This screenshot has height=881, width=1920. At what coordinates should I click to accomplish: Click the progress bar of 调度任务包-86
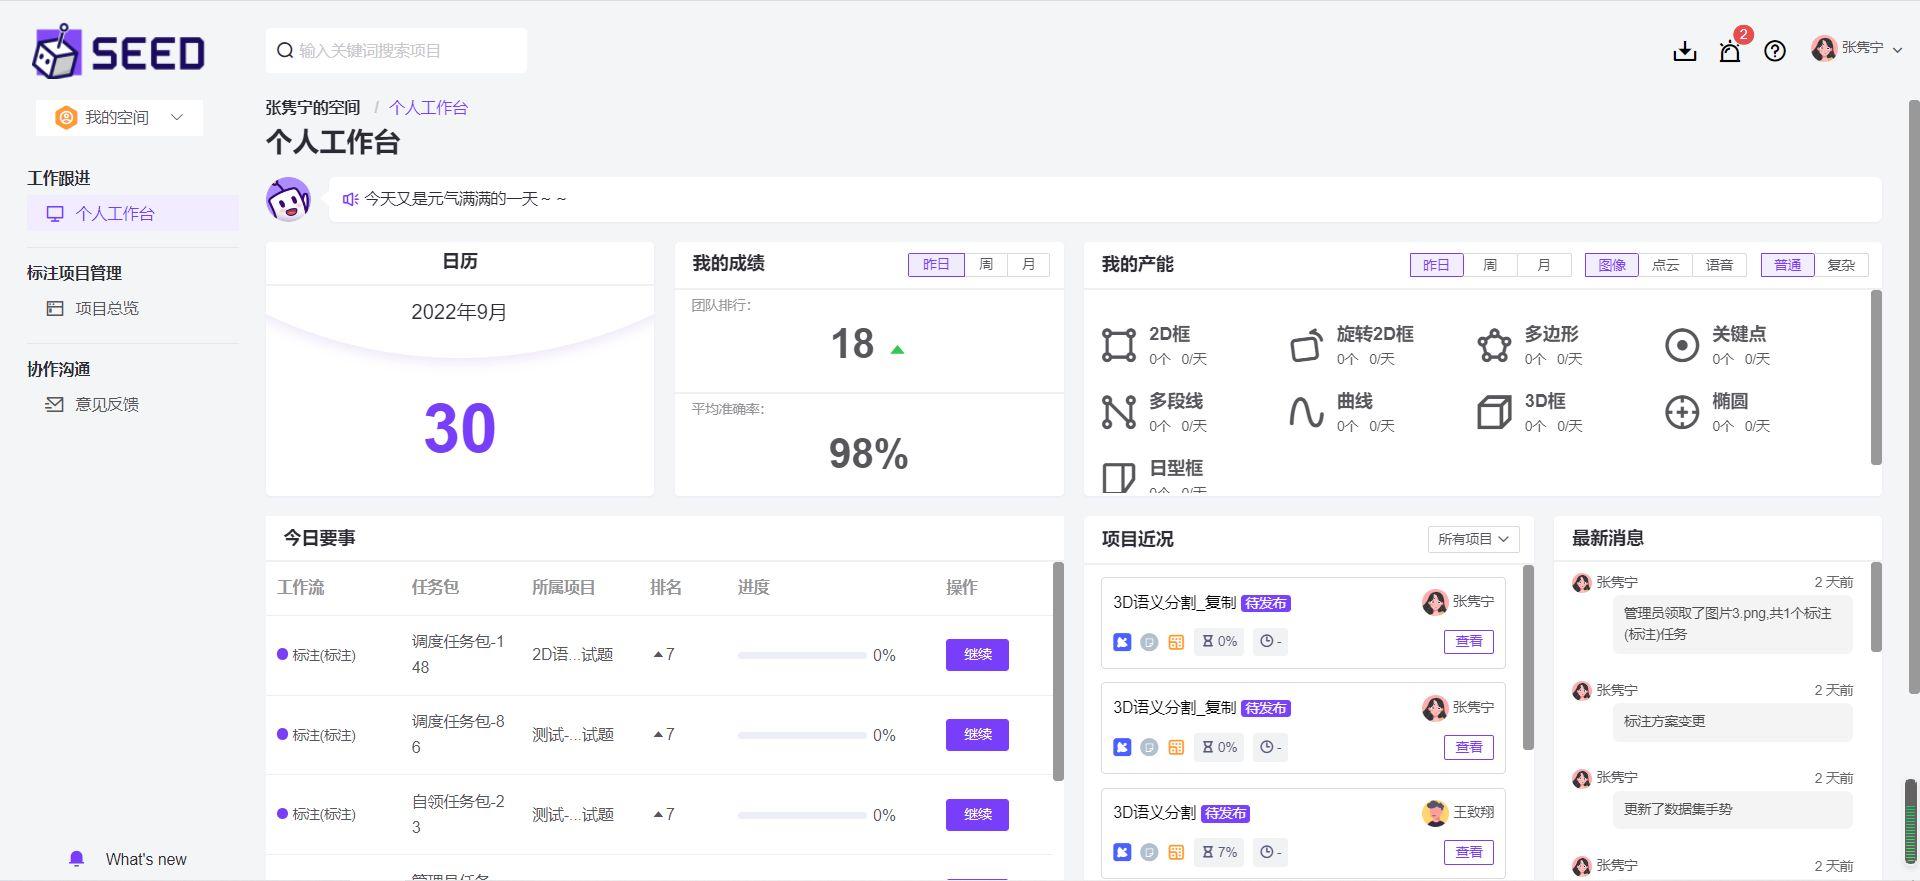[x=802, y=735]
